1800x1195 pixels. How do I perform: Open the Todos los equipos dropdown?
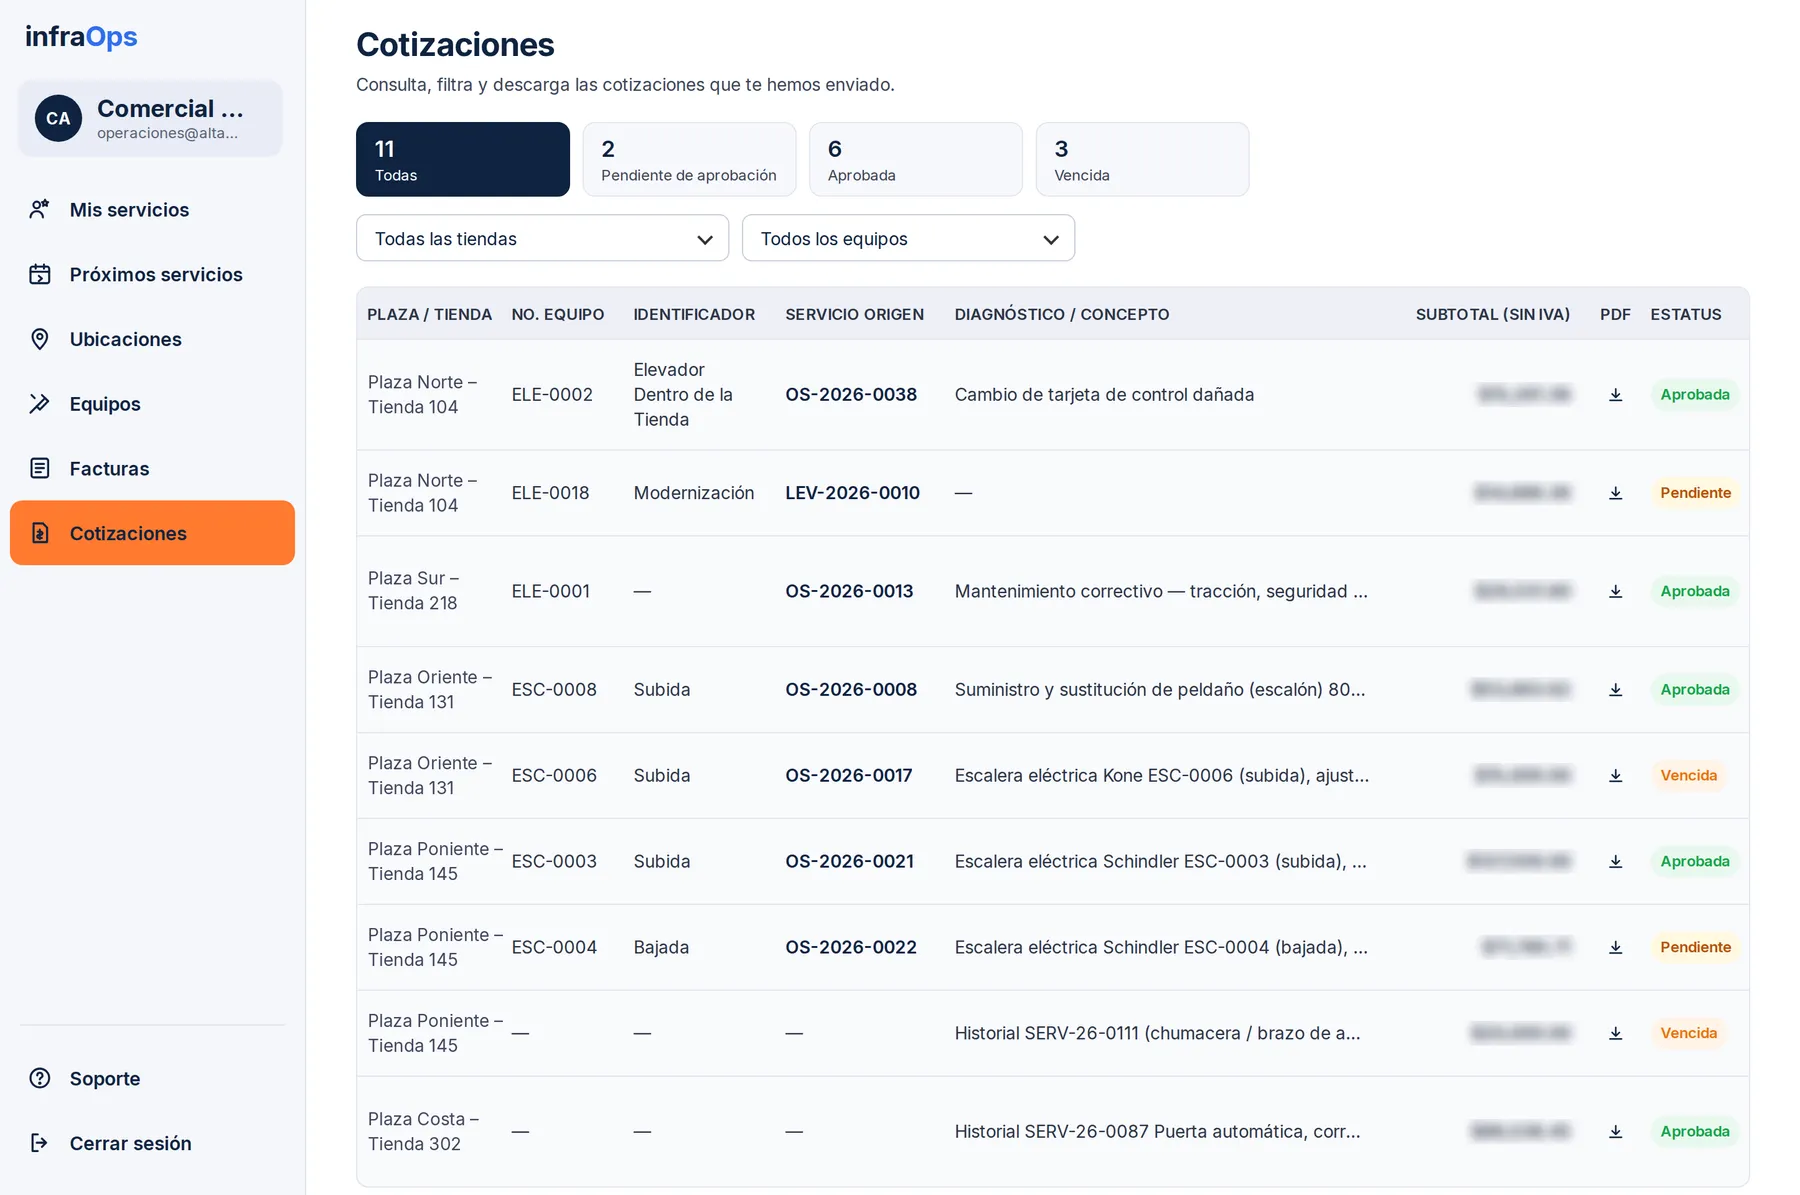coord(908,239)
